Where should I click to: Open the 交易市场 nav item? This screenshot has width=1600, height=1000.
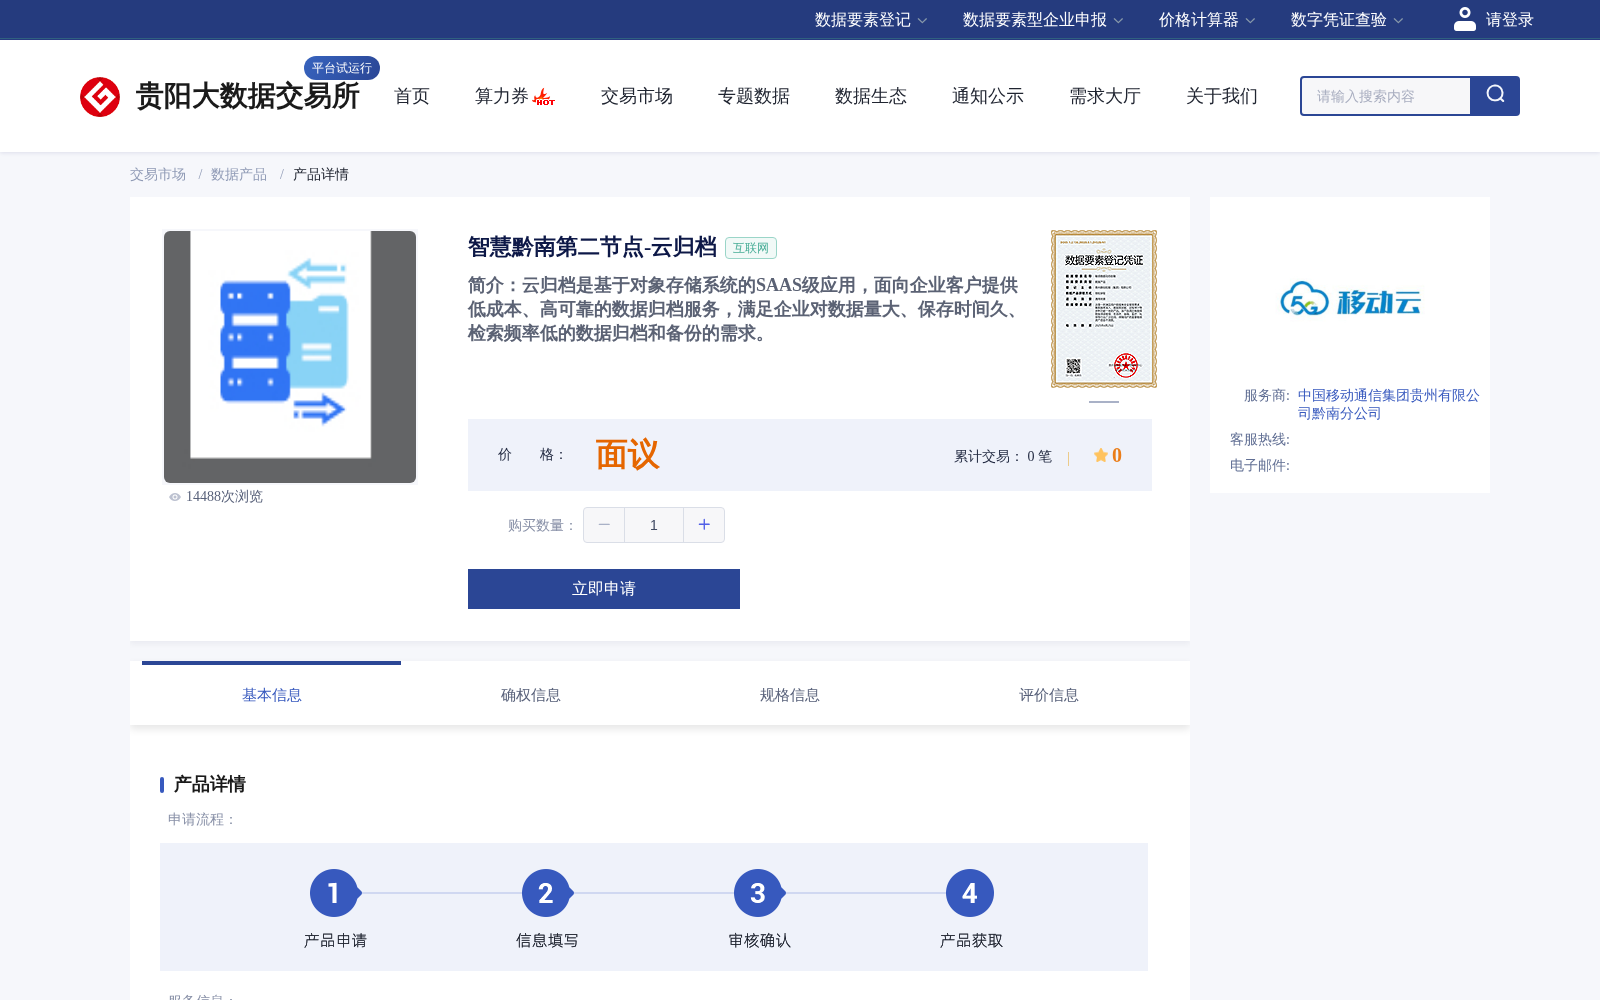click(637, 96)
